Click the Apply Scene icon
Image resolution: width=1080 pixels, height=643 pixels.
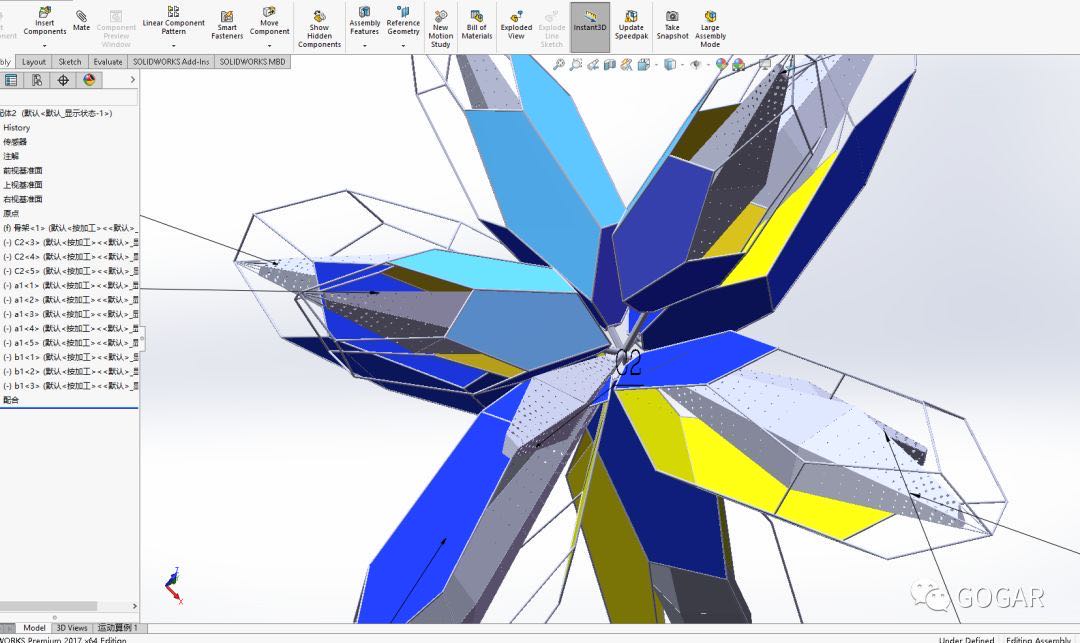(x=738, y=65)
